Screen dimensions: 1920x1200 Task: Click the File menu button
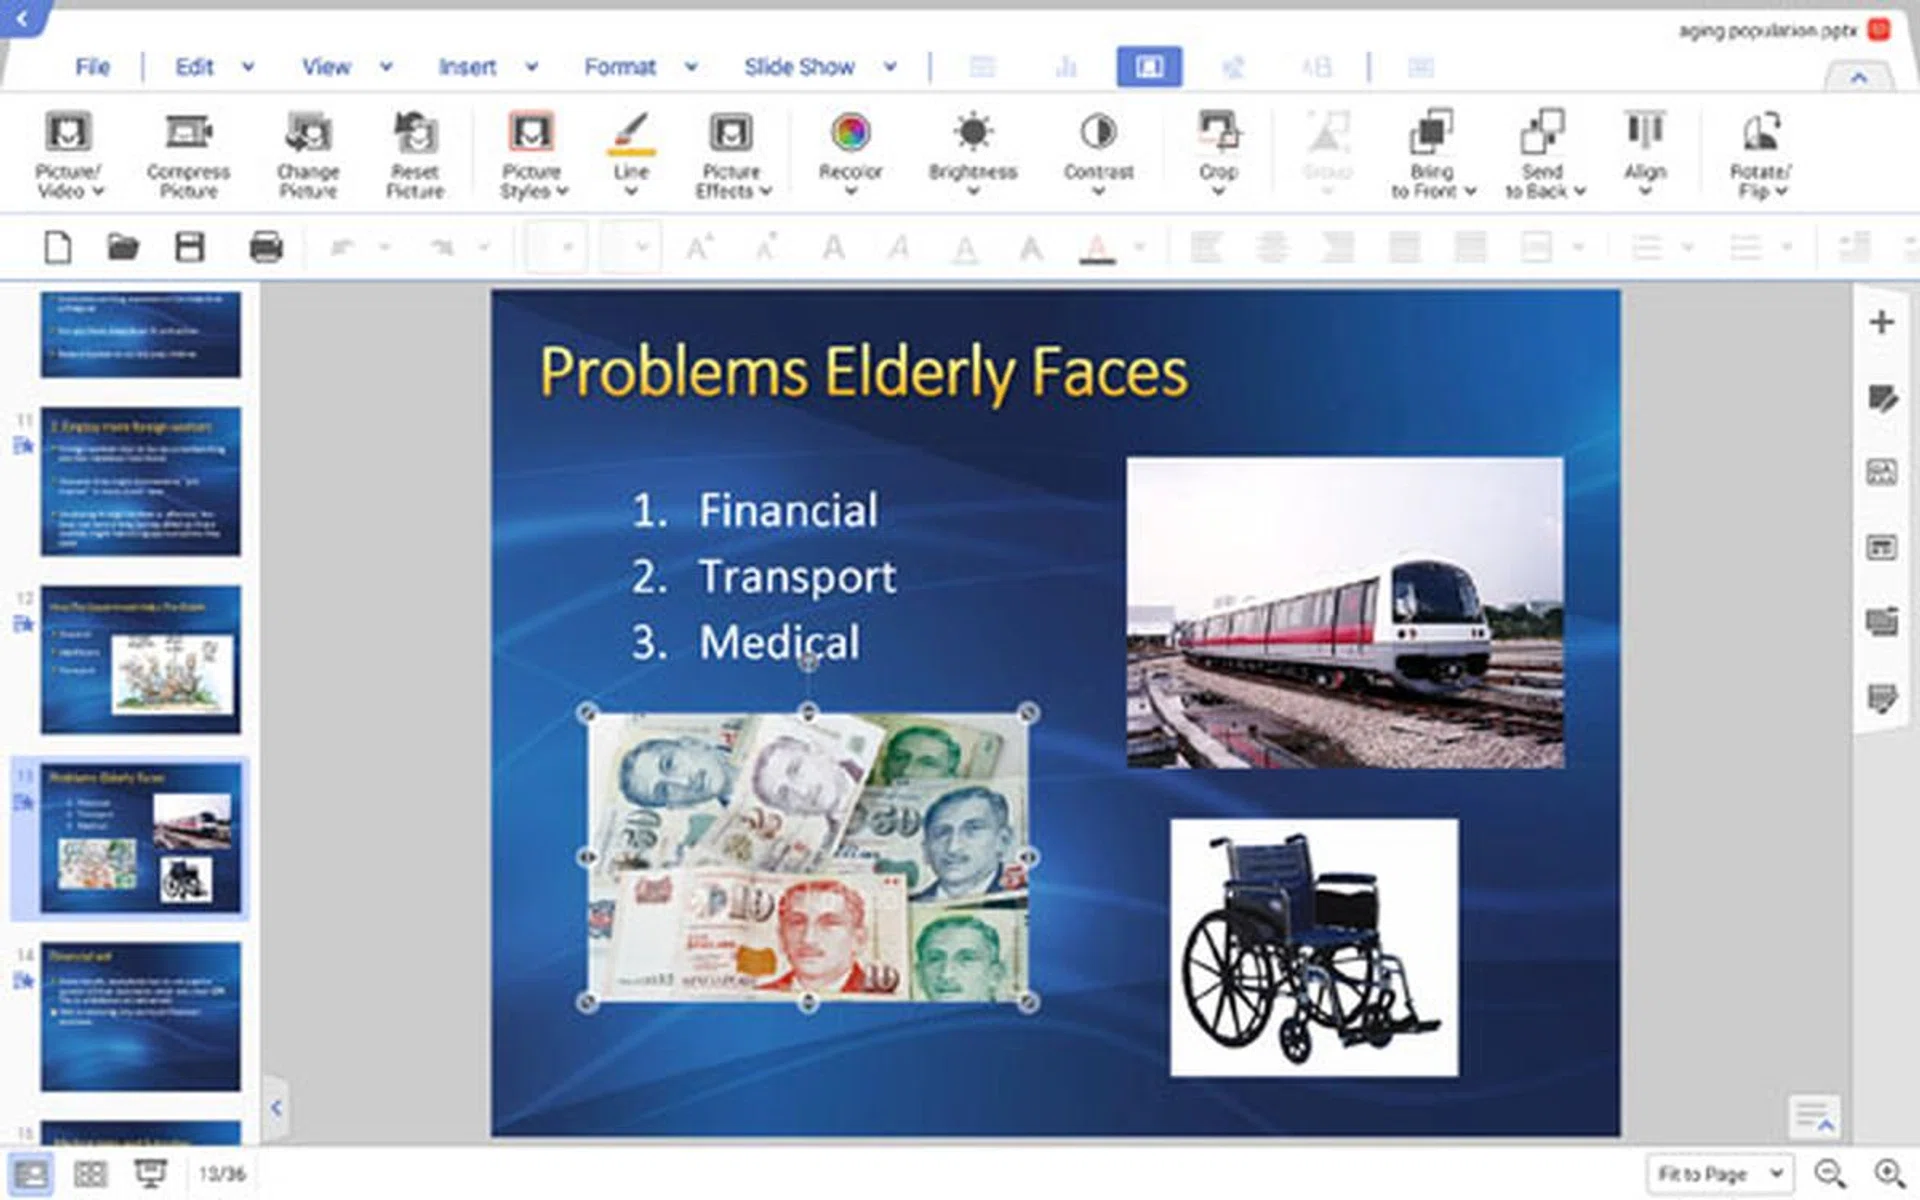pyautogui.click(x=92, y=67)
